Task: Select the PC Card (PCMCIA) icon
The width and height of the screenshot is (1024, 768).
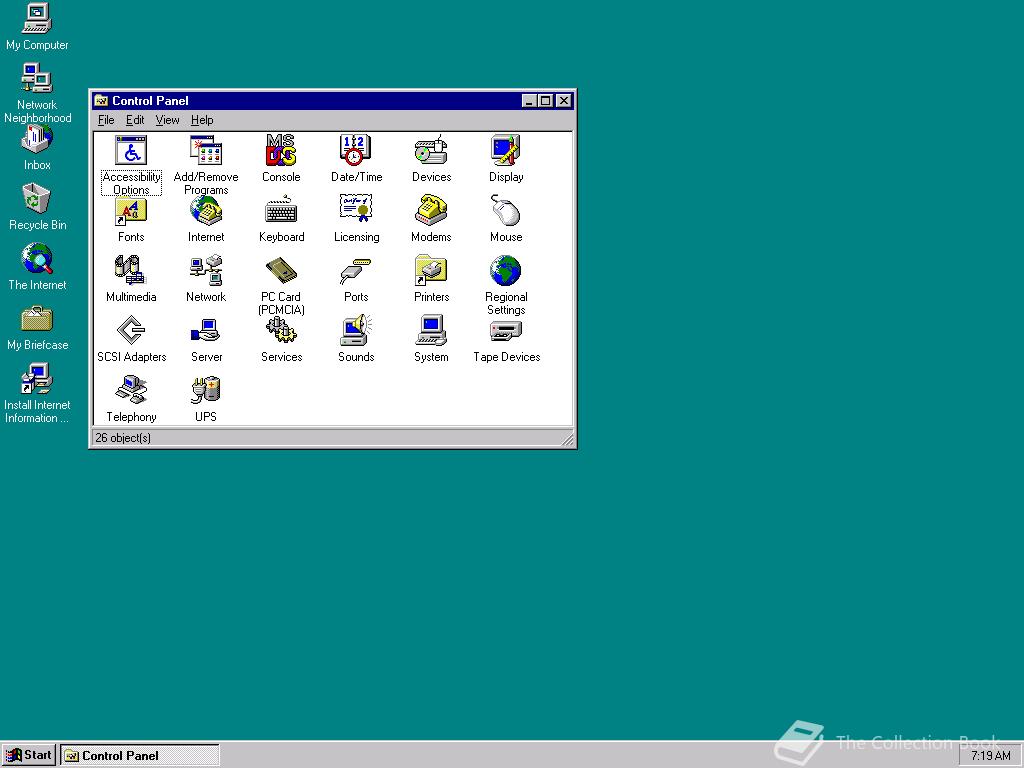Action: click(281, 270)
